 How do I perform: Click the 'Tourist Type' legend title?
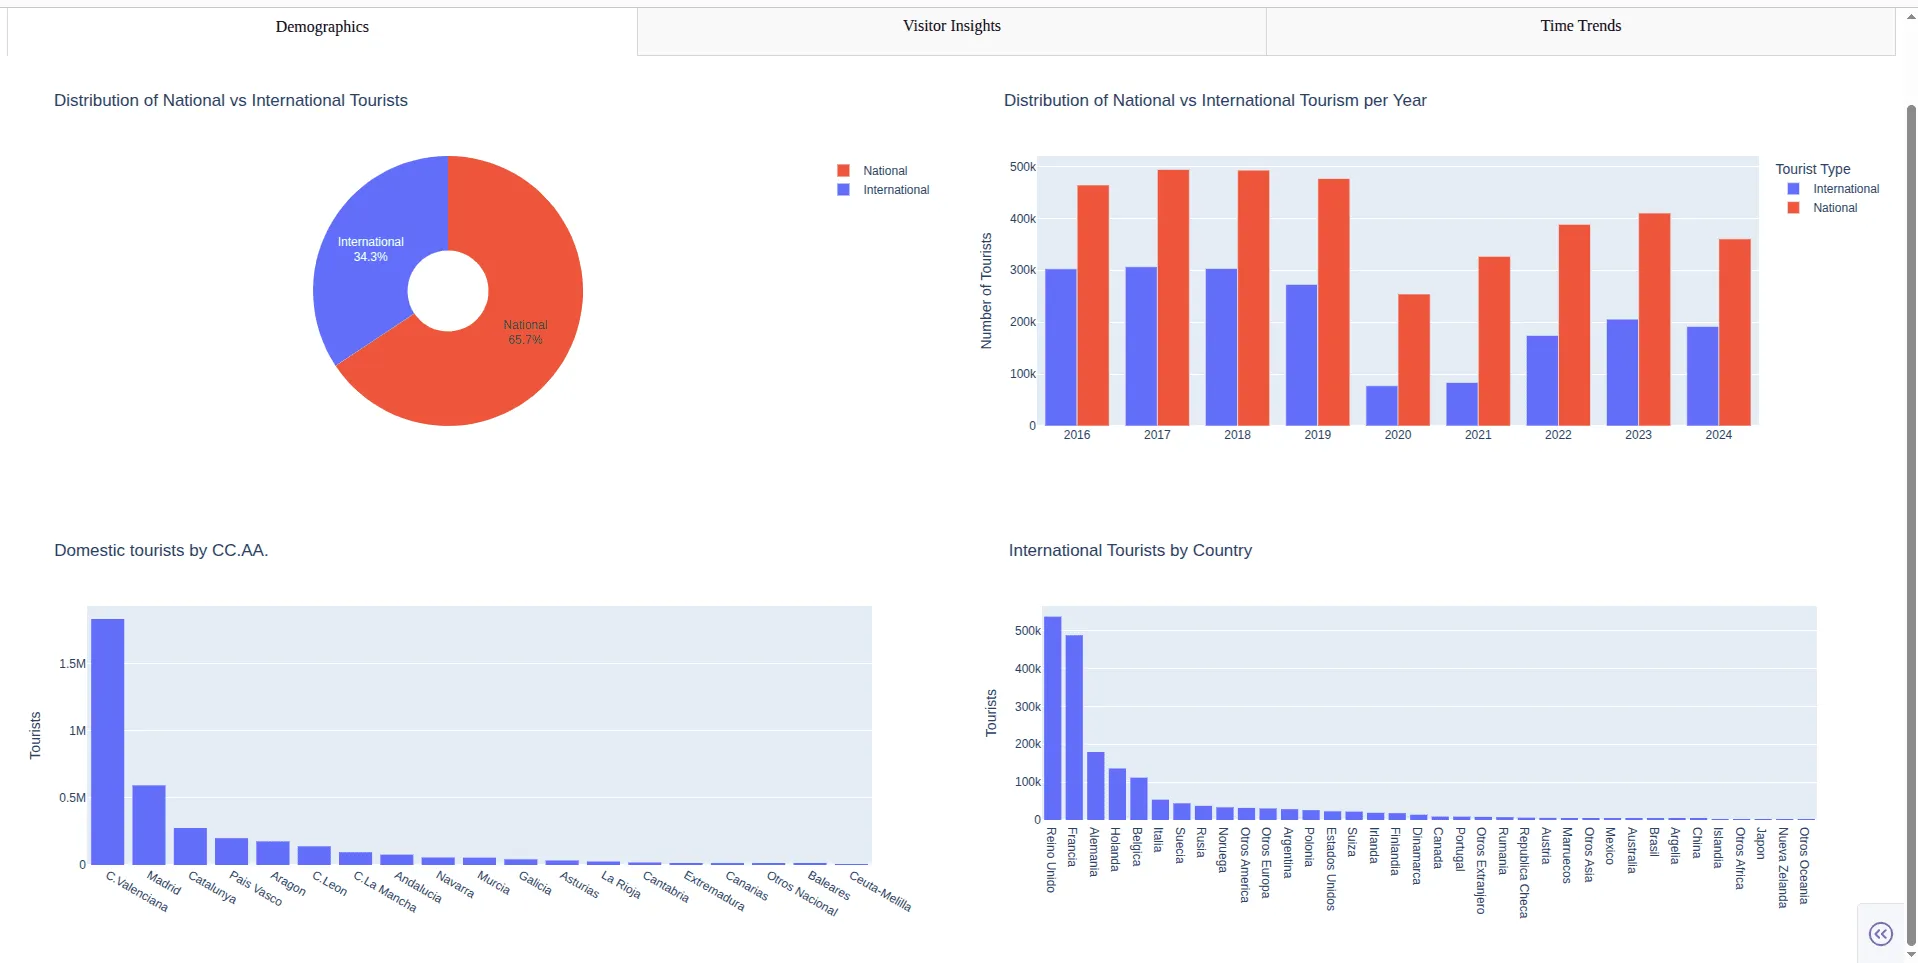[1812, 169]
